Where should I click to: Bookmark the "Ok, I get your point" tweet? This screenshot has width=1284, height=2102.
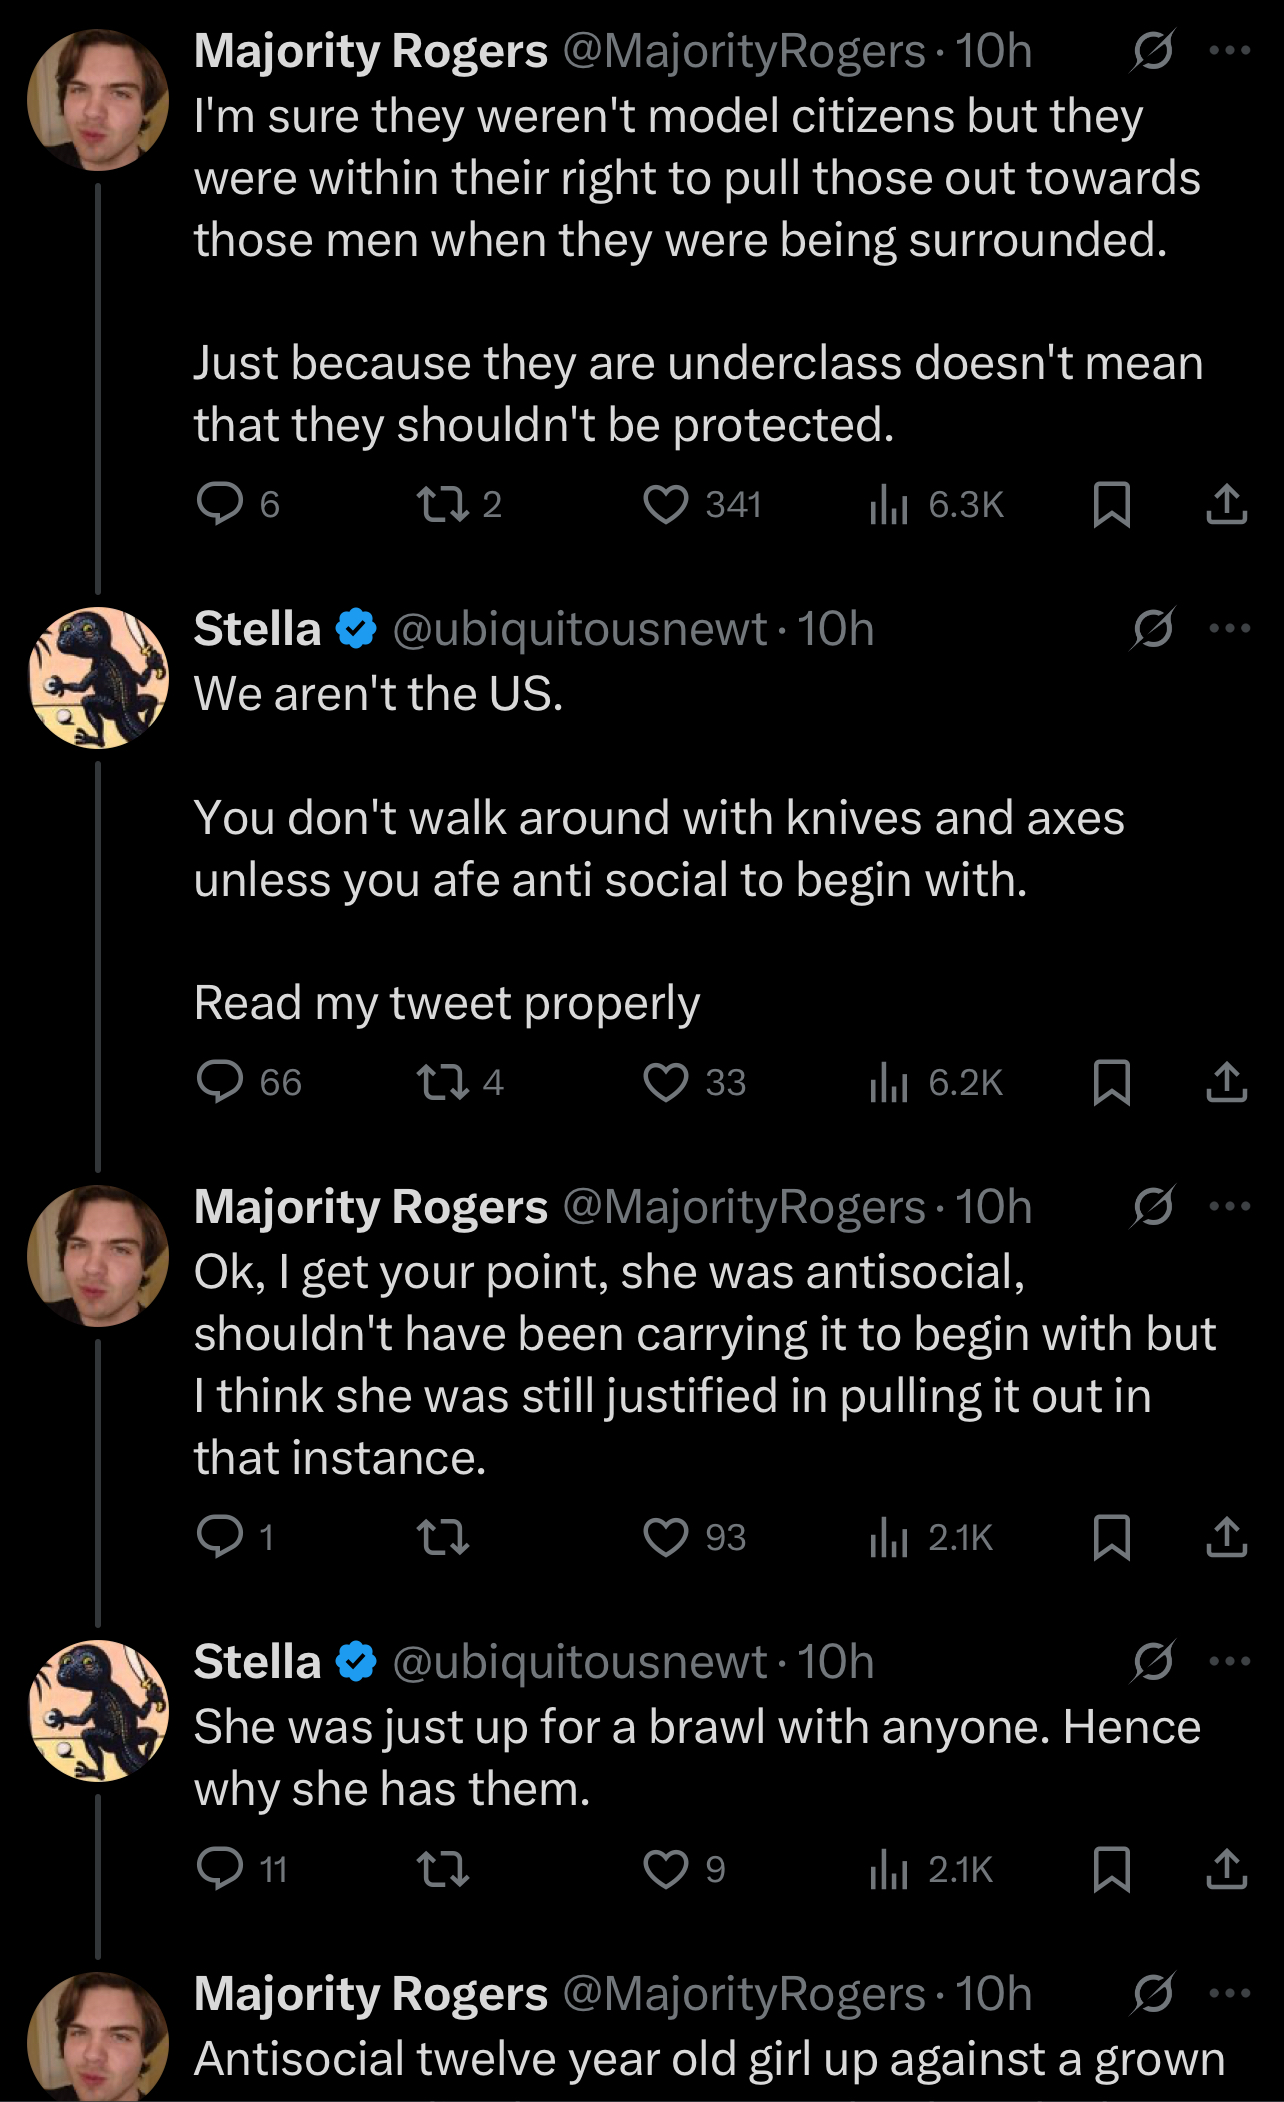[x=1111, y=1537]
